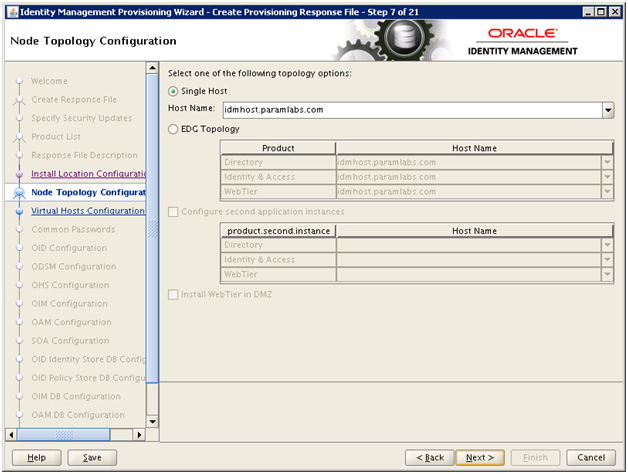Click Directory row host name cell in the Product table
The height and width of the screenshot is (474, 628).
tap(469, 162)
